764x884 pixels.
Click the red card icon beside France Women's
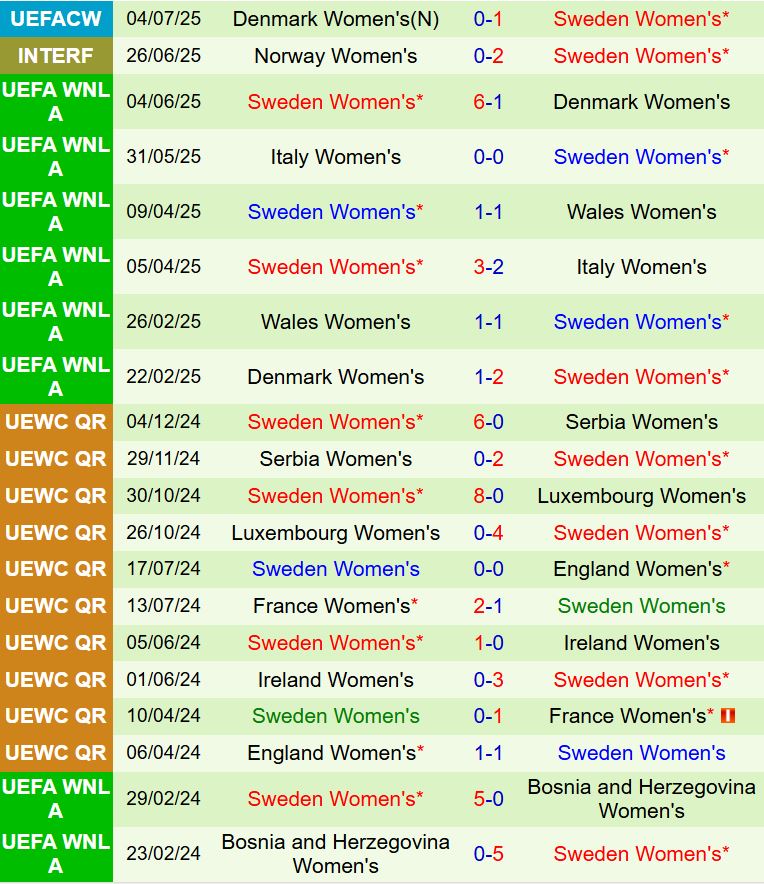727,716
